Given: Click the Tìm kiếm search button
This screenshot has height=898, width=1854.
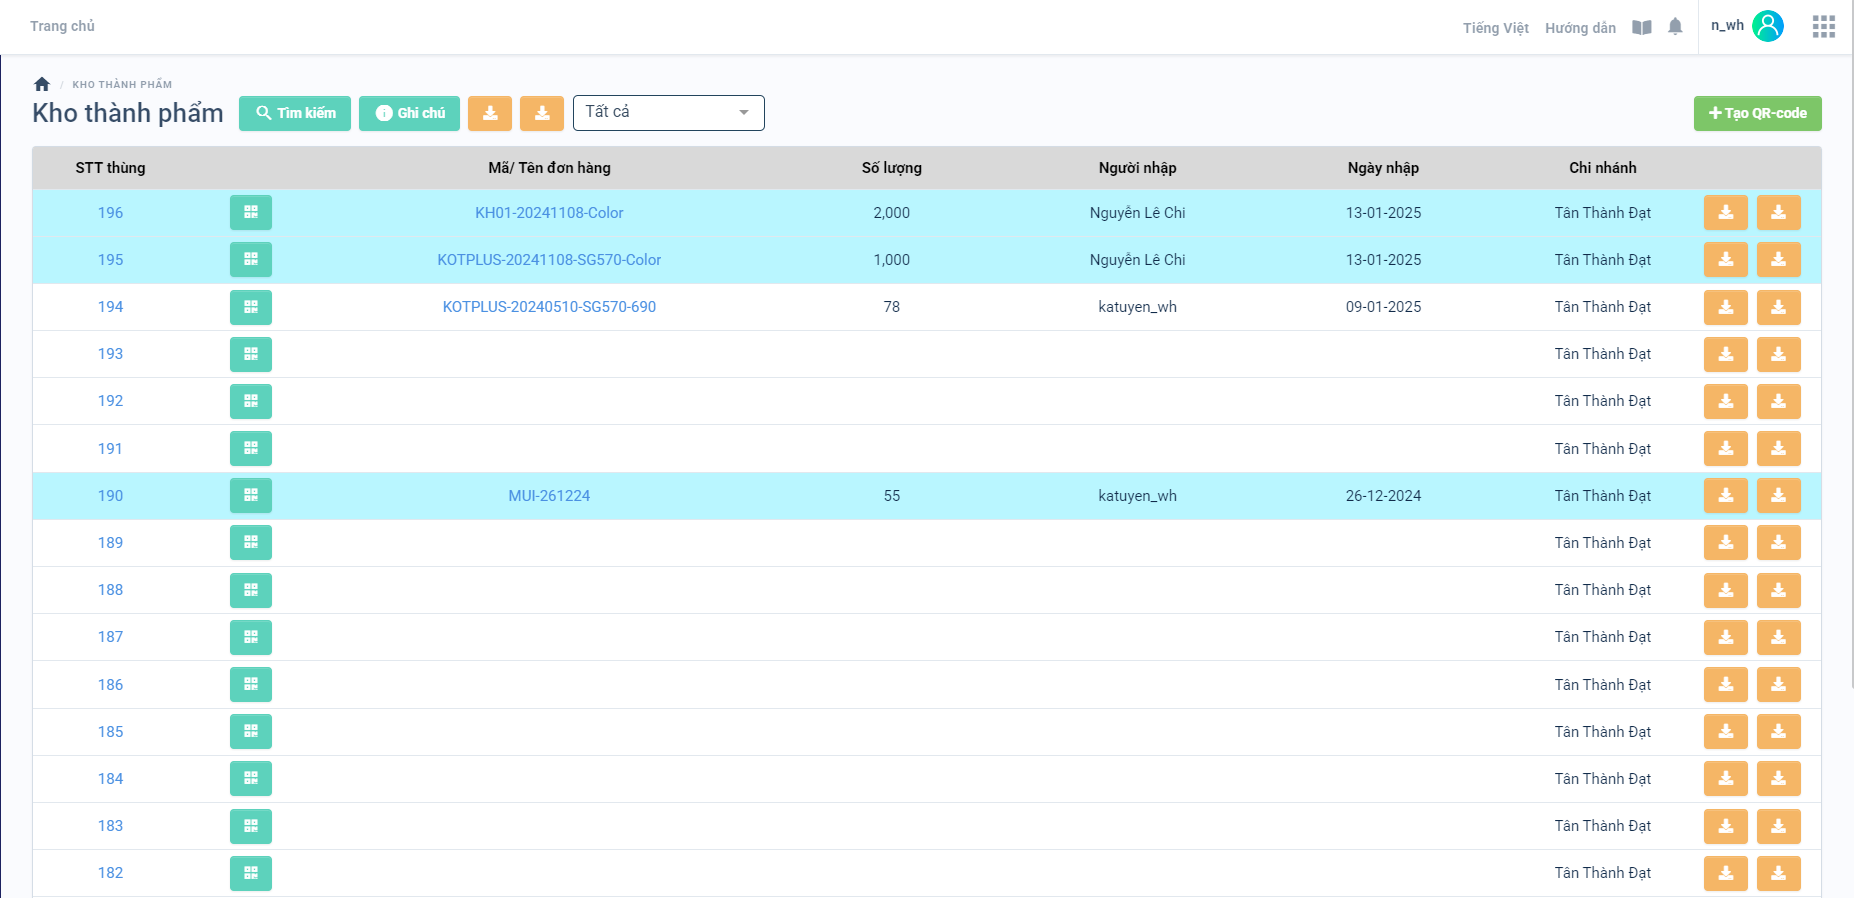Looking at the screenshot, I should tap(295, 113).
